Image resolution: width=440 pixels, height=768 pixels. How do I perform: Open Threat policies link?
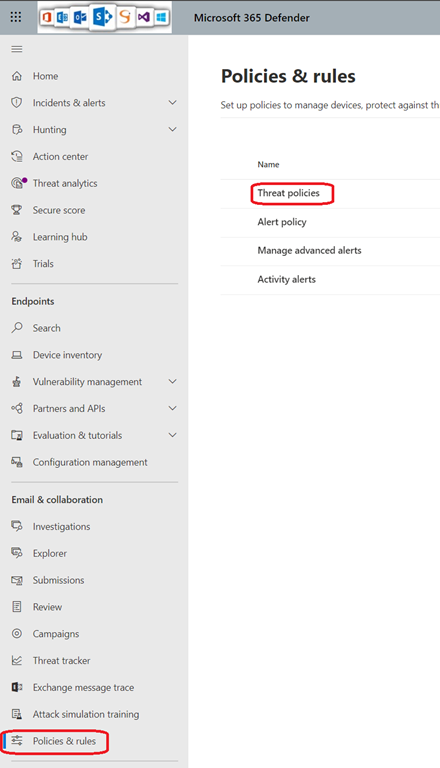click(289, 193)
